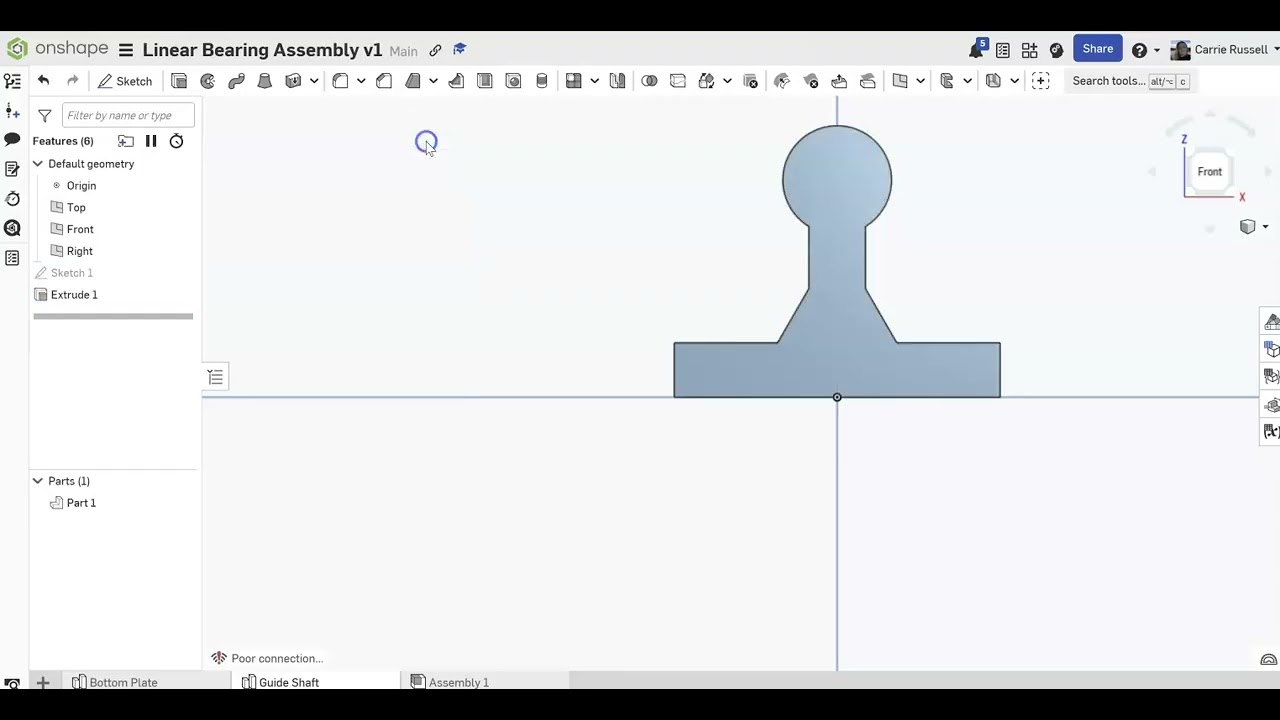Screen dimensions: 1280x720
Task: Select the Plane tool
Action: (x=899, y=81)
